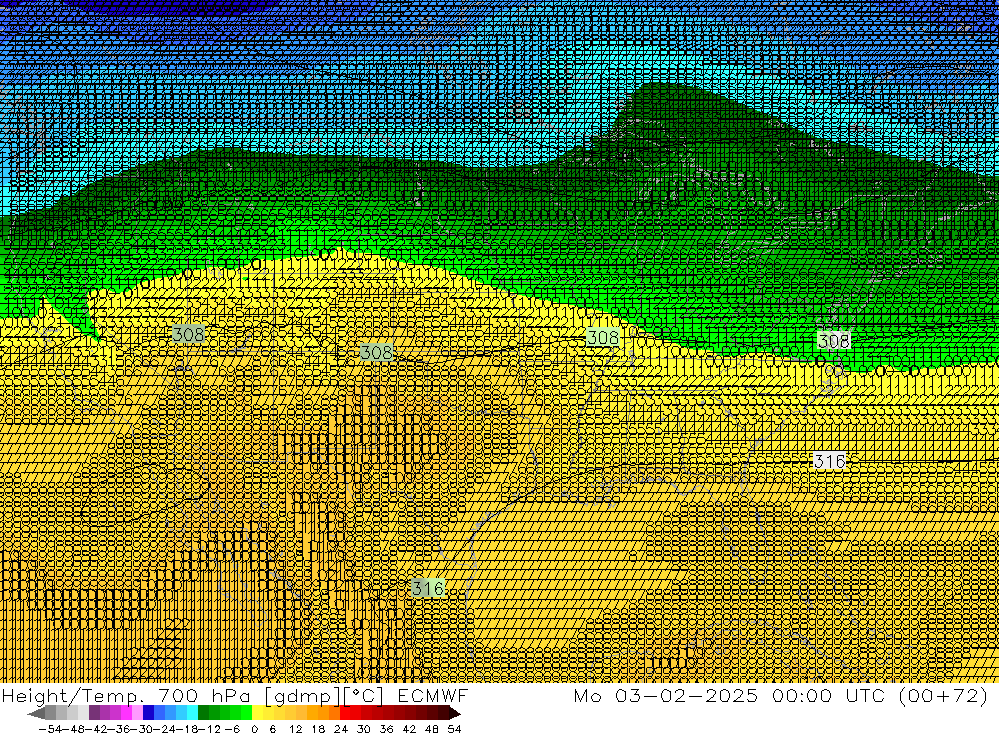The width and height of the screenshot is (1000, 733).
Task: Click the '54' legend value
Action: [454, 729]
